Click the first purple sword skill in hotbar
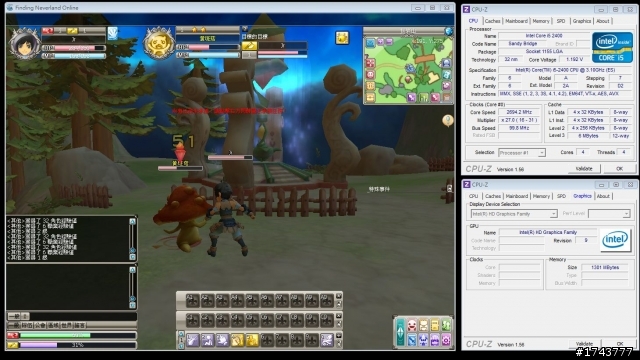This screenshot has height=360, width=640. tap(193, 340)
